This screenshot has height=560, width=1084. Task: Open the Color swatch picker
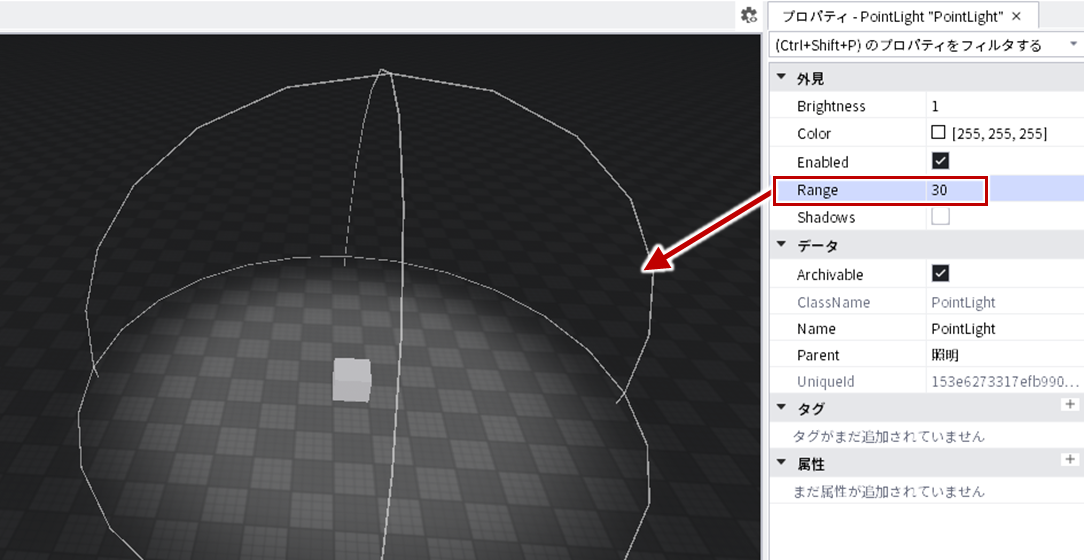[x=938, y=132]
